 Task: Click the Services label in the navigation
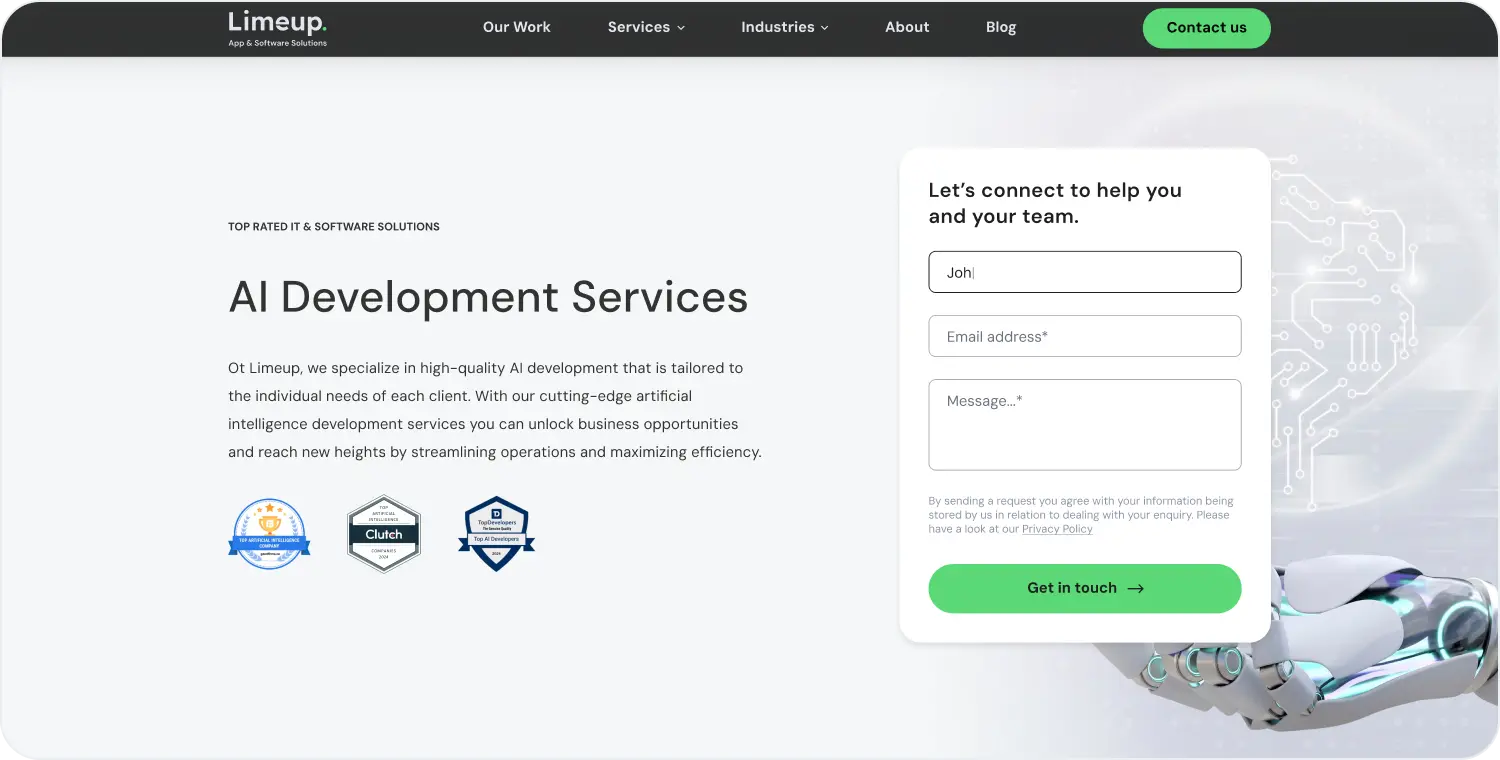tap(638, 27)
